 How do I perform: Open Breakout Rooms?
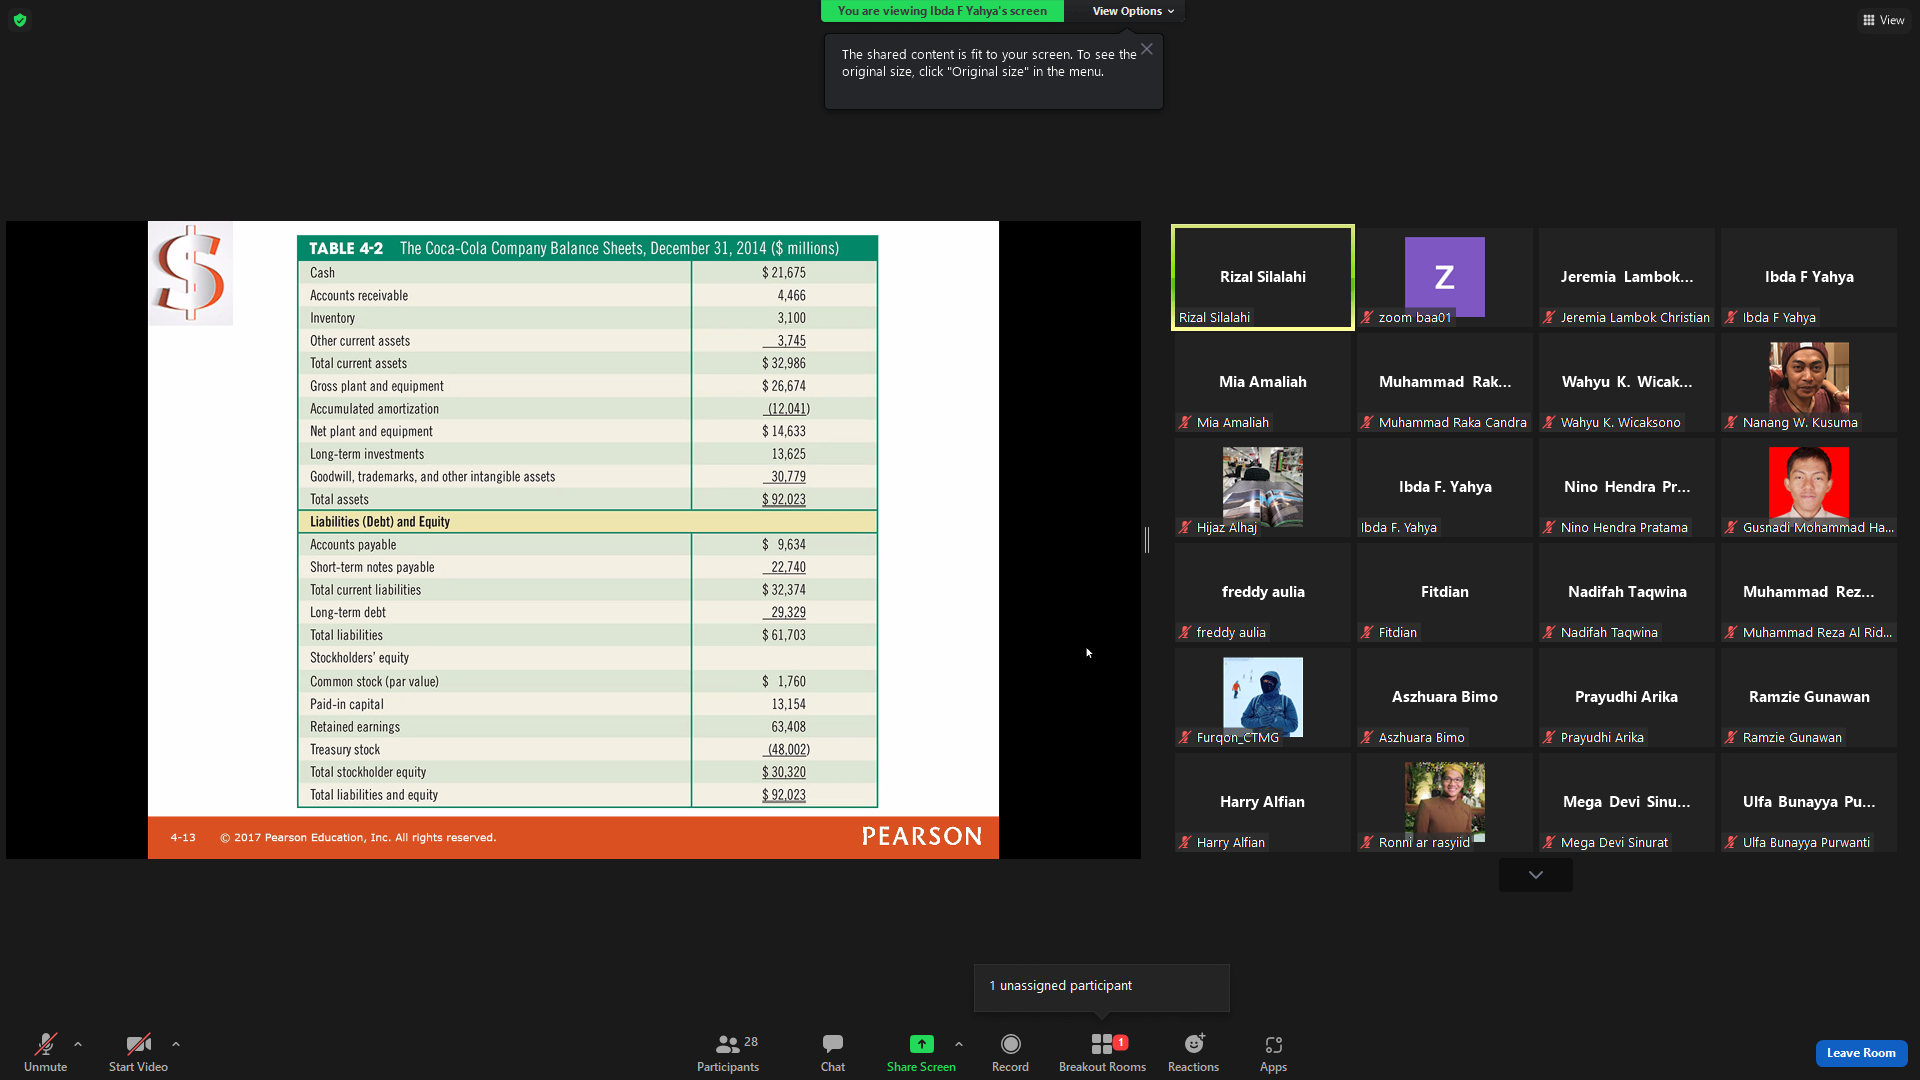pos(1102,1052)
